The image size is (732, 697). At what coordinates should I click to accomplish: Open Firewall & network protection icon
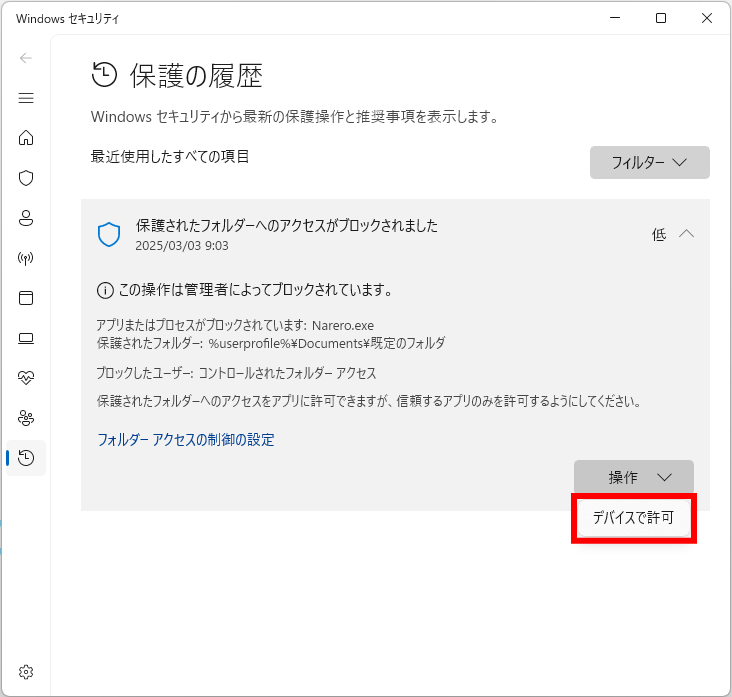click(26, 258)
